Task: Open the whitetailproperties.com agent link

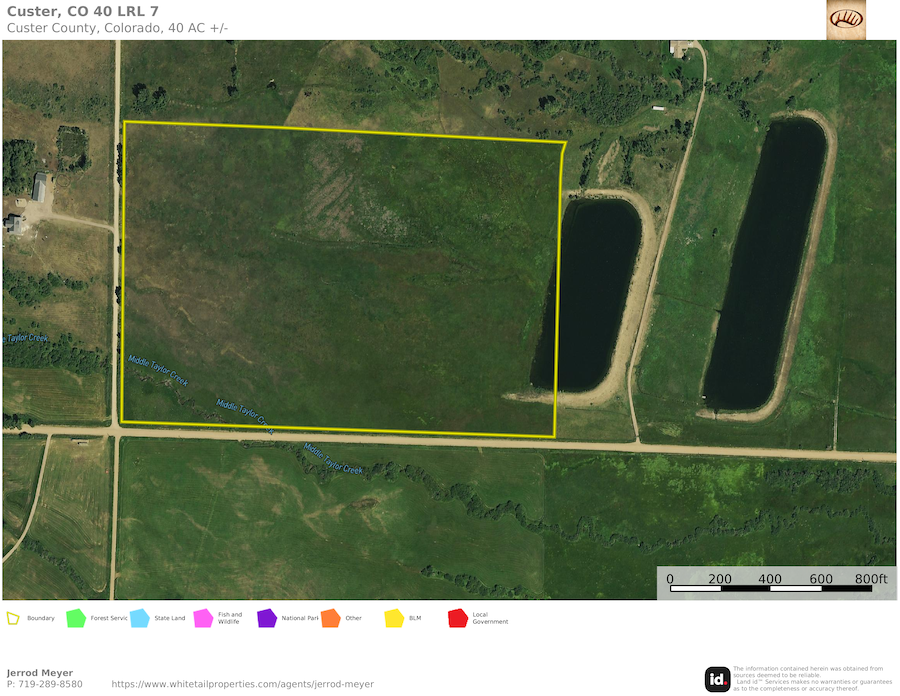Action: click(242, 684)
